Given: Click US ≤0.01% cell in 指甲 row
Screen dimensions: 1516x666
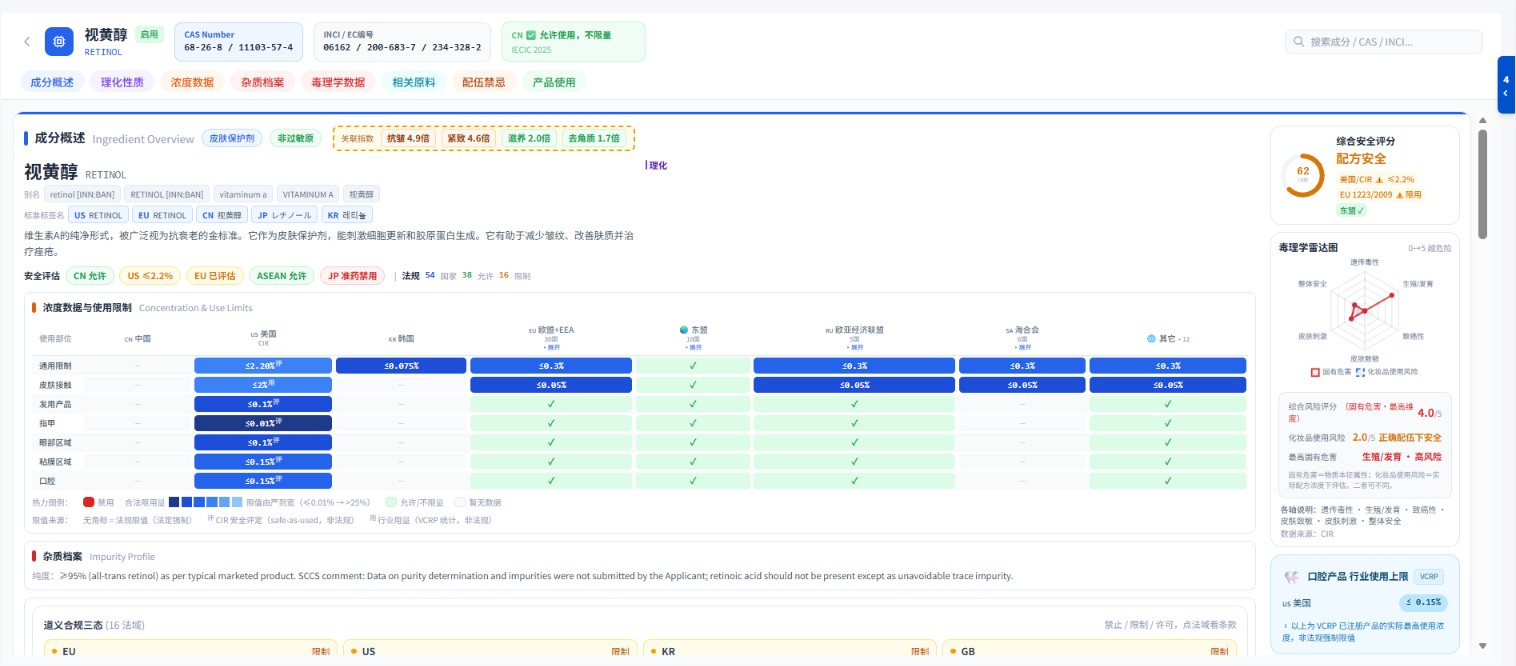Looking at the screenshot, I should [263, 423].
